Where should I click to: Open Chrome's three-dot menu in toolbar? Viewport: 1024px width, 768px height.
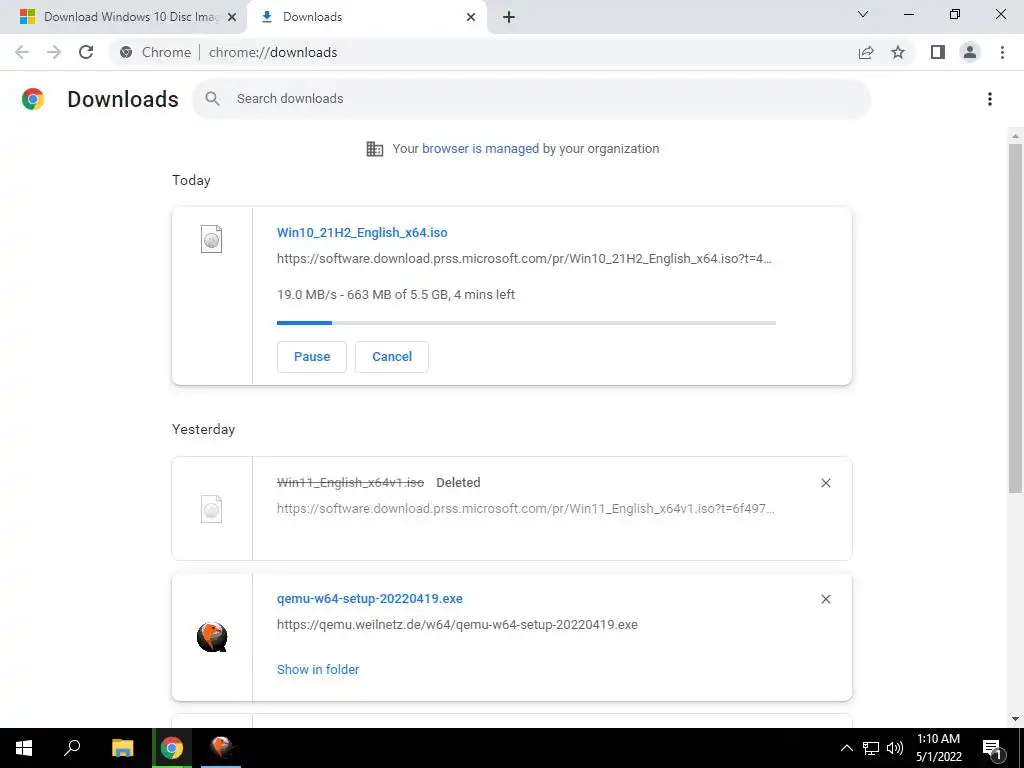(1002, 52)
